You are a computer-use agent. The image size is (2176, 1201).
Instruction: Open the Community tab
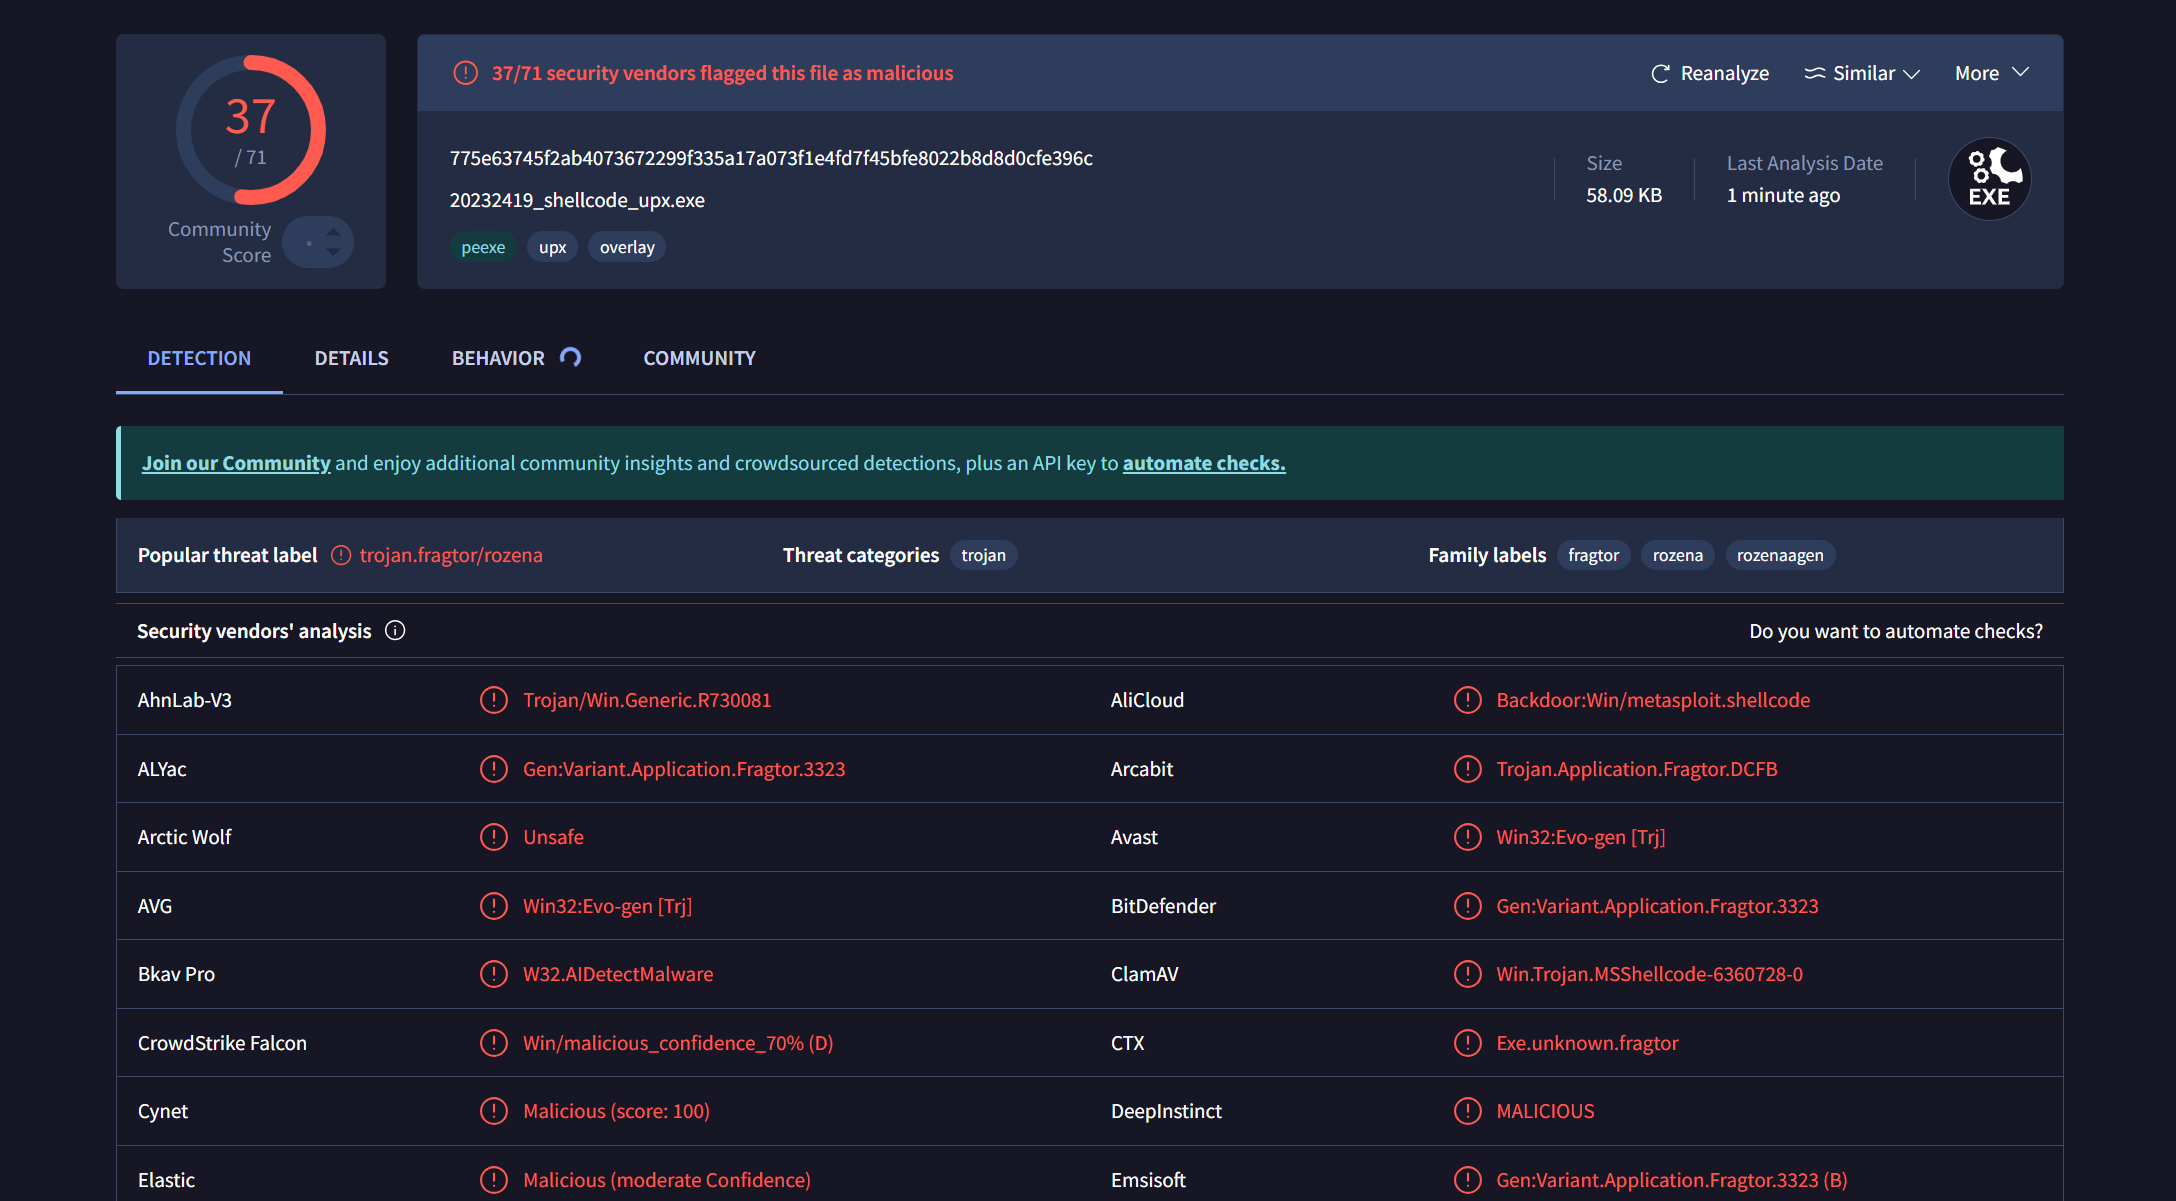tap(699, 358)
